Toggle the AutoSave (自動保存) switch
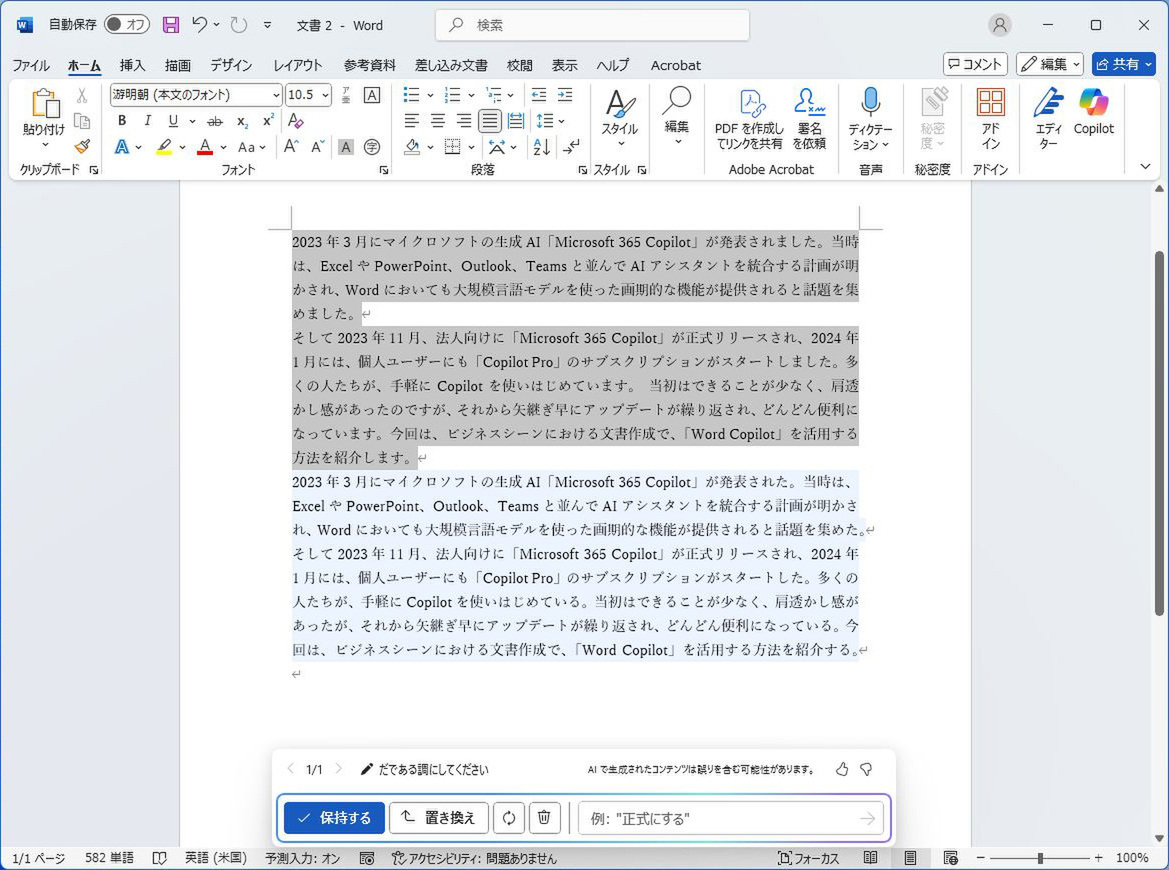The image size is (1169, 870). click(x=126, y=25)
